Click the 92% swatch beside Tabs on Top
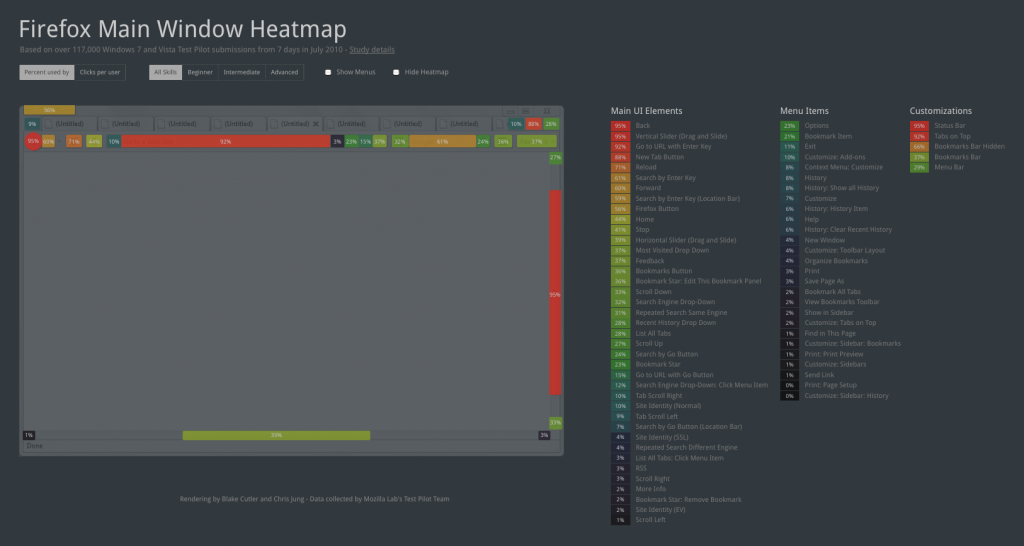1024x546 pixels. [x=919, y=136]
